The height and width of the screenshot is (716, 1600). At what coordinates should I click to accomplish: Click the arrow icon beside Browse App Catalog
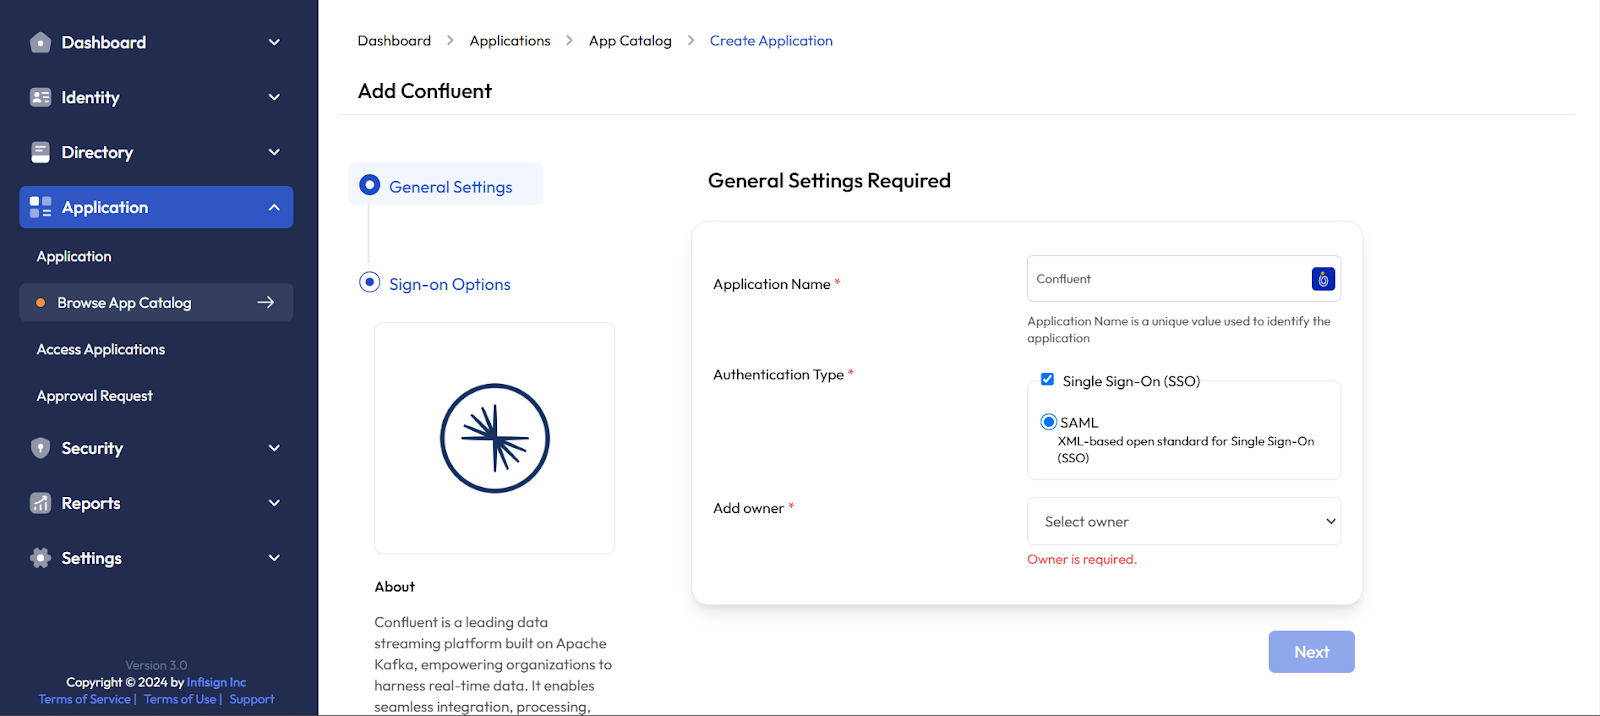[x=266, y=302]
